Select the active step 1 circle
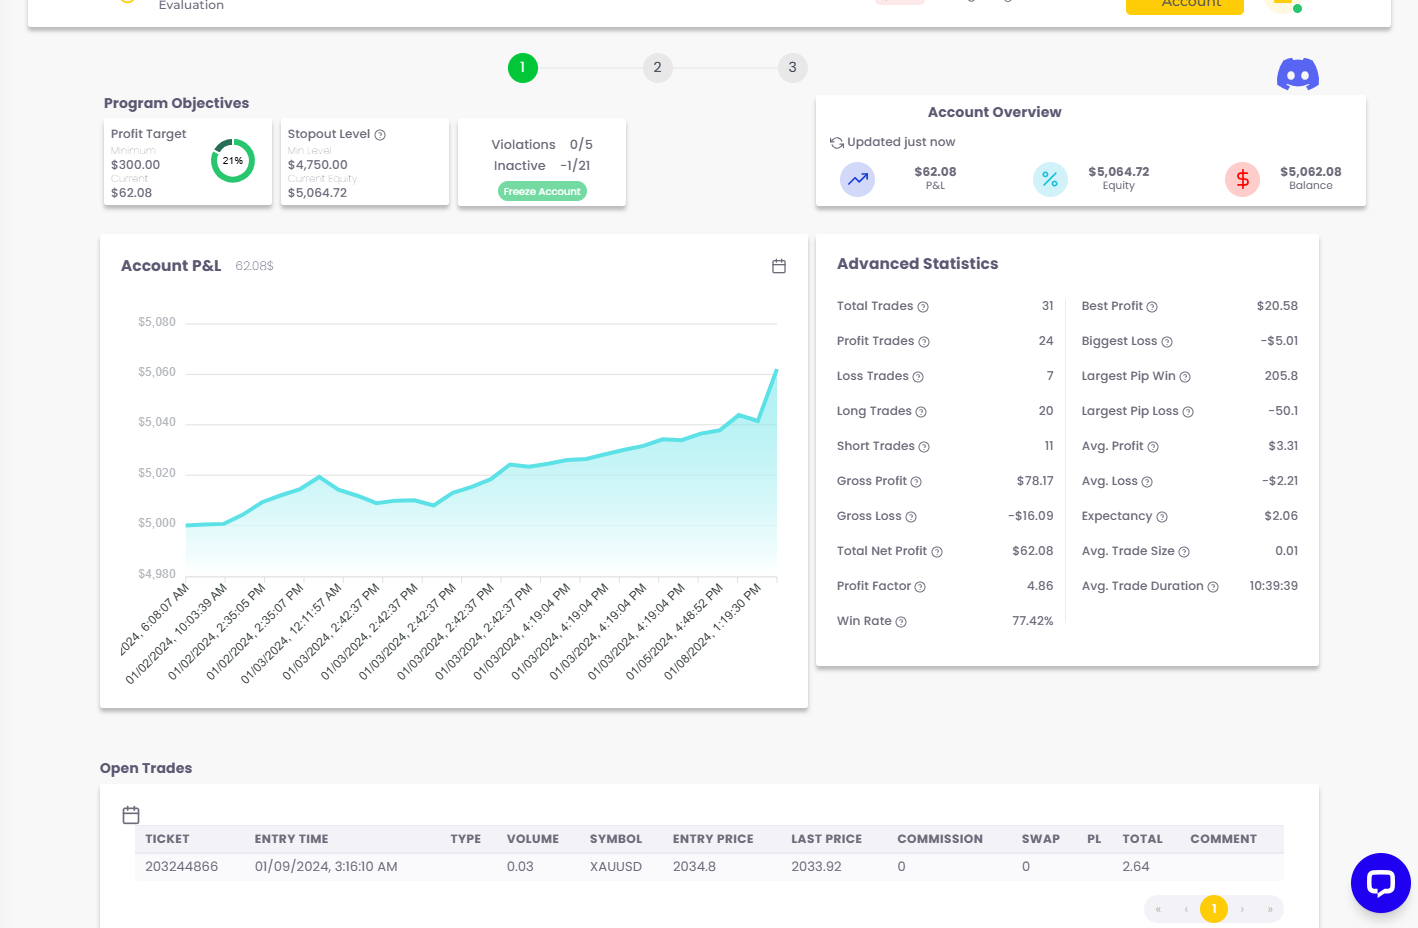This screenshot has height=928, width=1418. click(522, 68)
